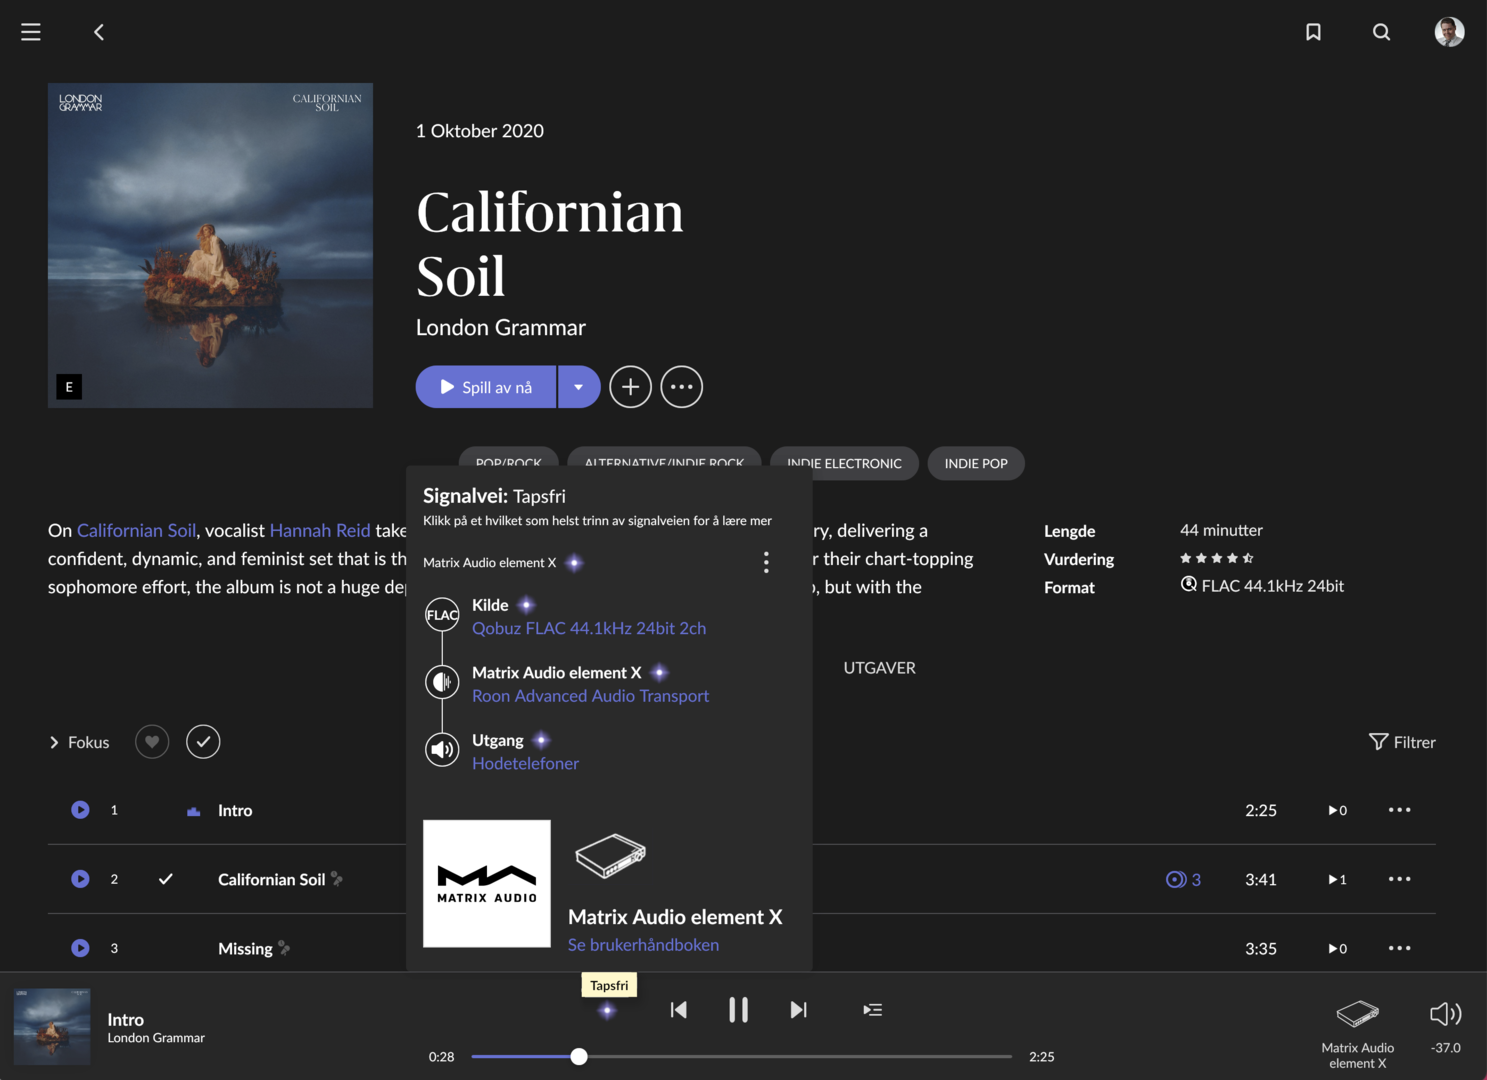This screenshot has width=1487, height=1080.
Task: Click the playback seek bar
Action: (x=741, y=1056)
